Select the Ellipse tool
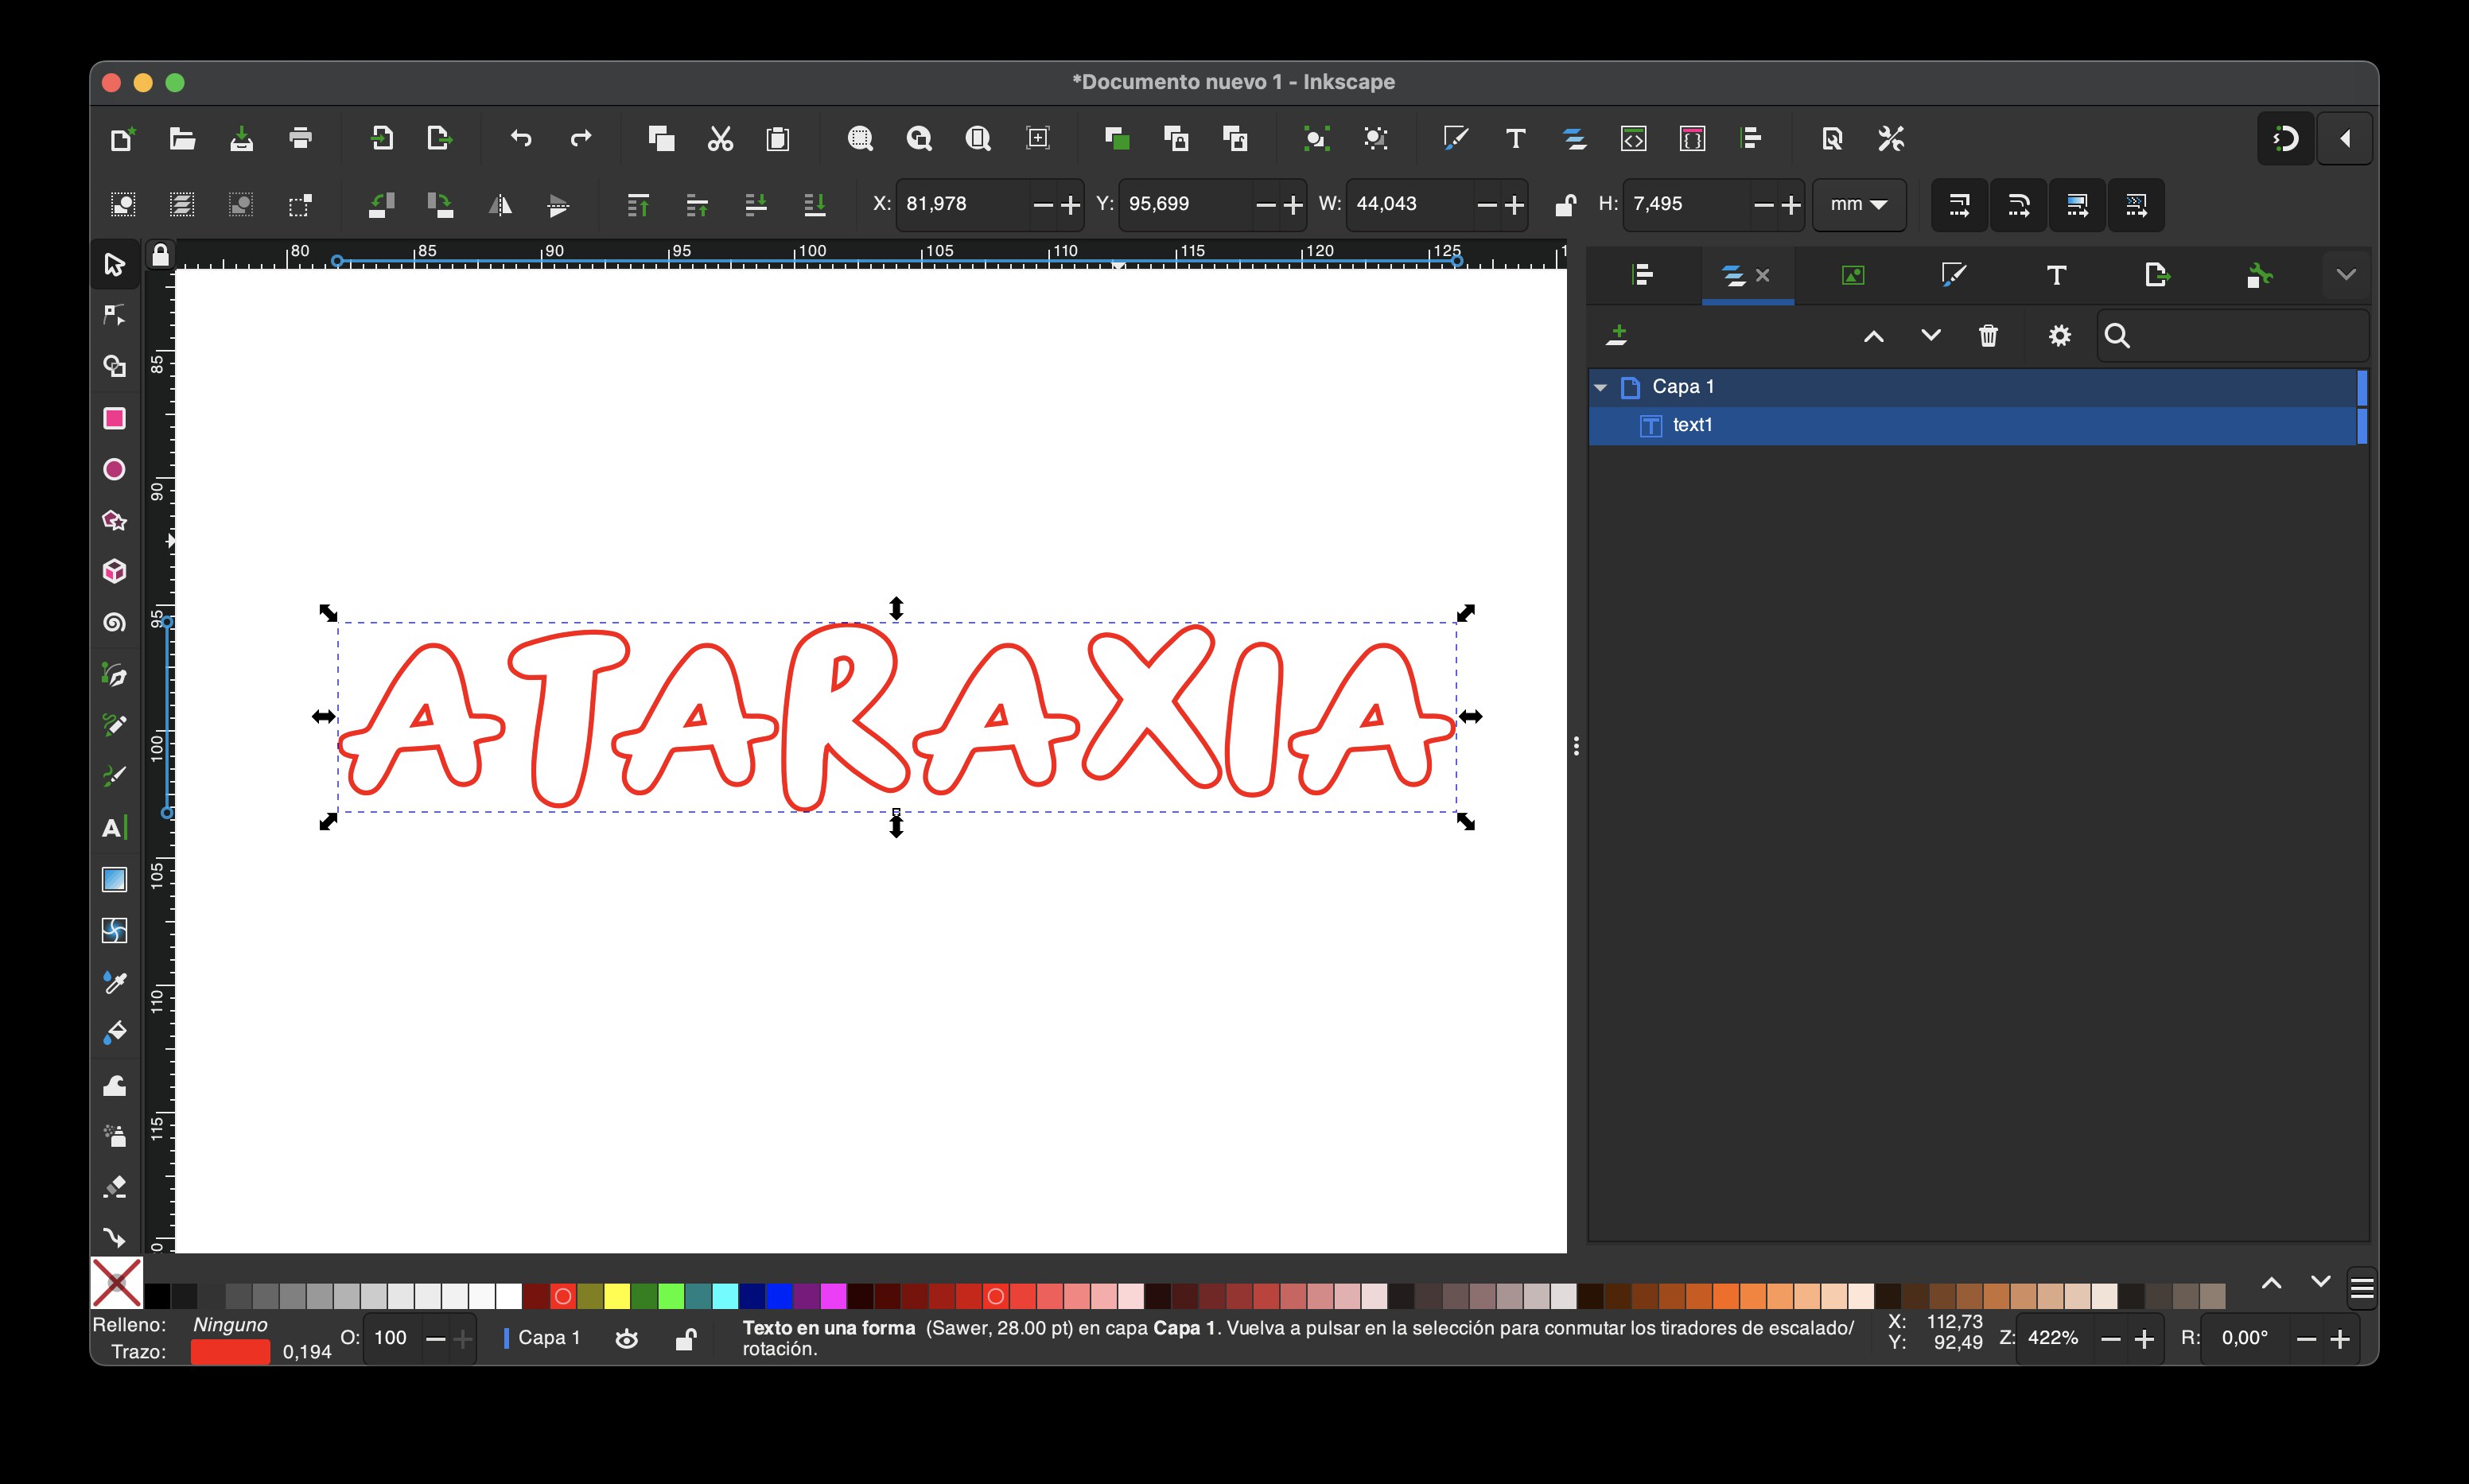 (x=114, y=469)
